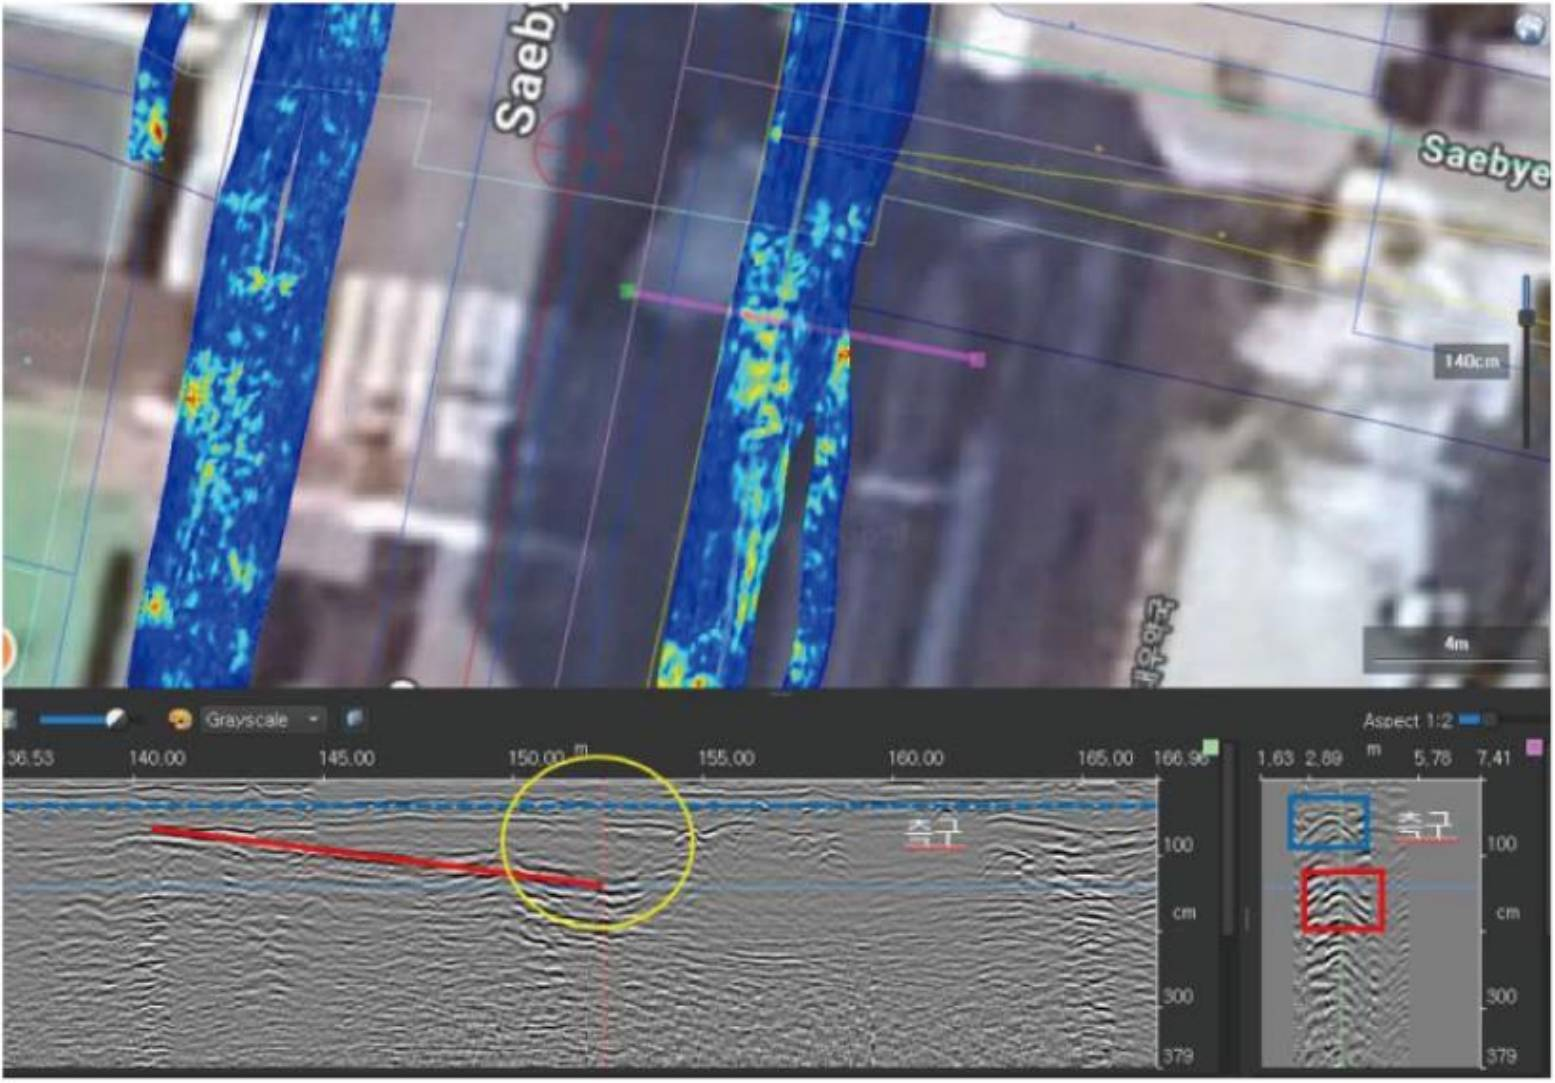Click the blue box in cross-section view

click(1328, 822)
